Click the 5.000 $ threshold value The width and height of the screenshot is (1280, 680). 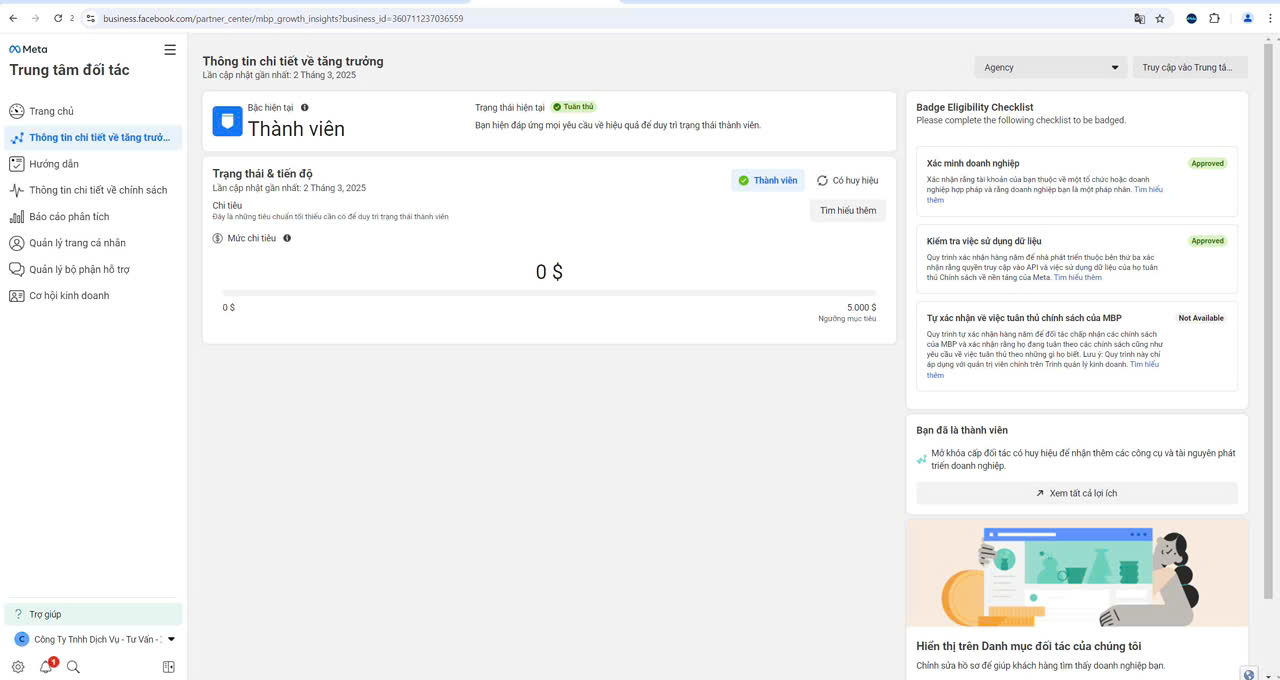(x=861, y=308)
